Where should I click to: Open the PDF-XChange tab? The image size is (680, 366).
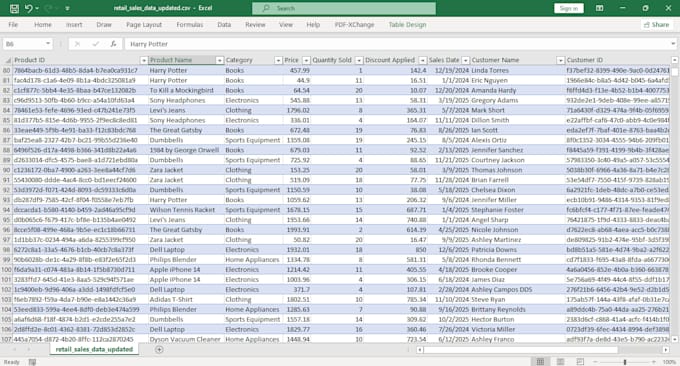pos(354,25)
